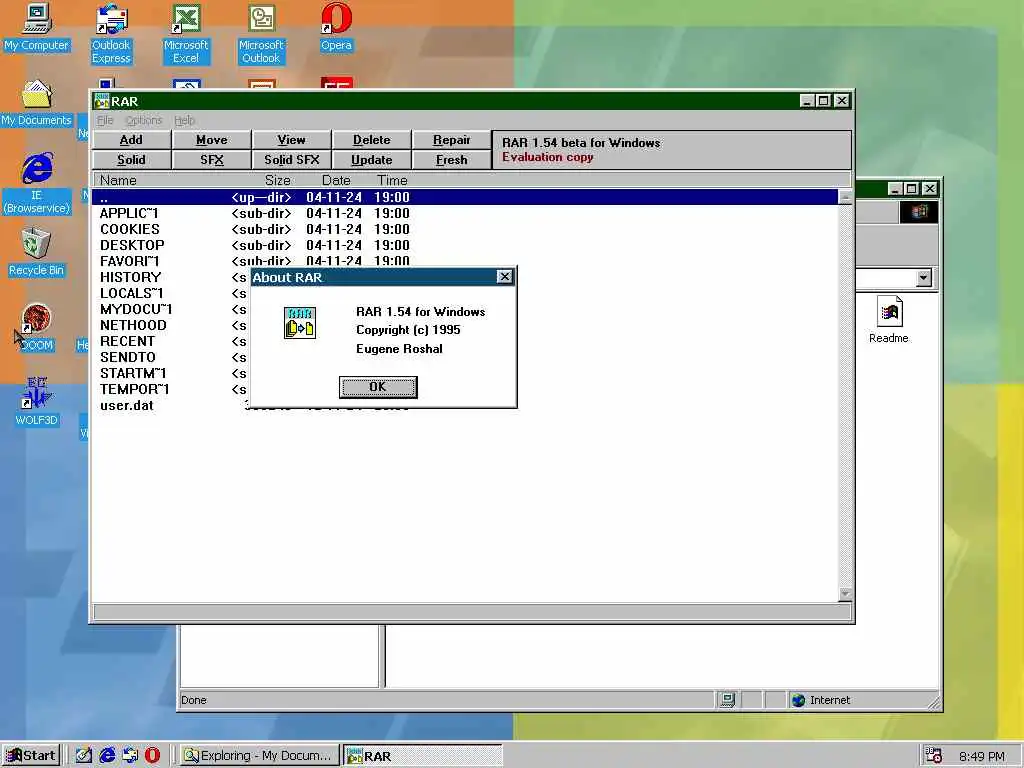The height and width of the screenshot is (768, 1024).
Task: Click the Windows logo throbber in Explorer window
Action: click(x=919, y=212)
